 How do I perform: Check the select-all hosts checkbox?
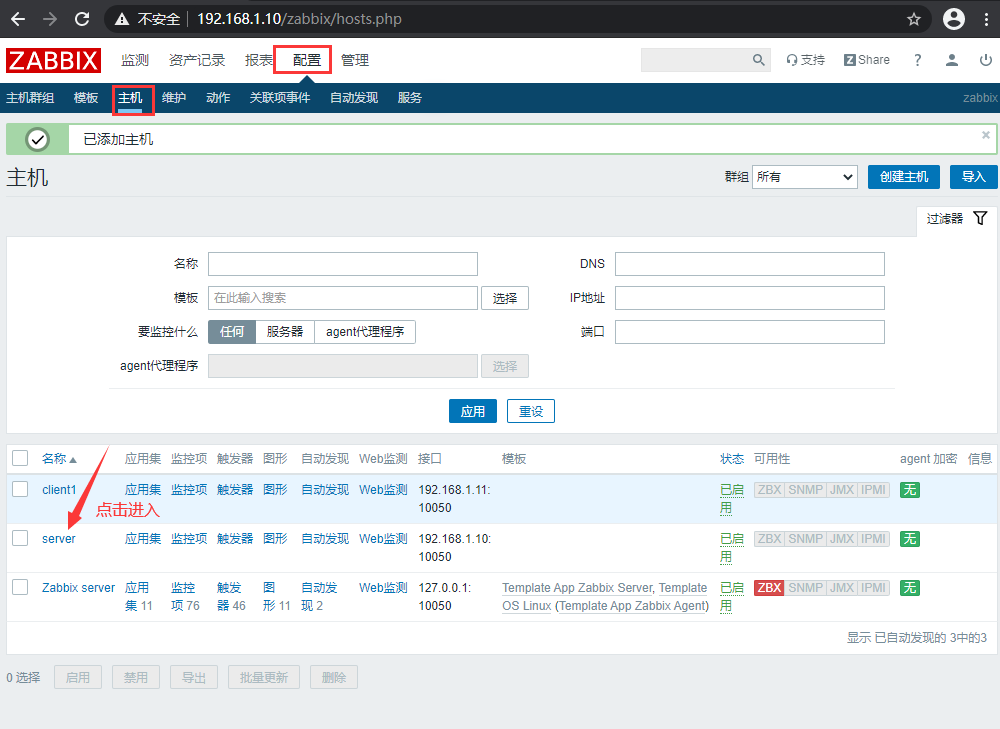pos(20,458)
